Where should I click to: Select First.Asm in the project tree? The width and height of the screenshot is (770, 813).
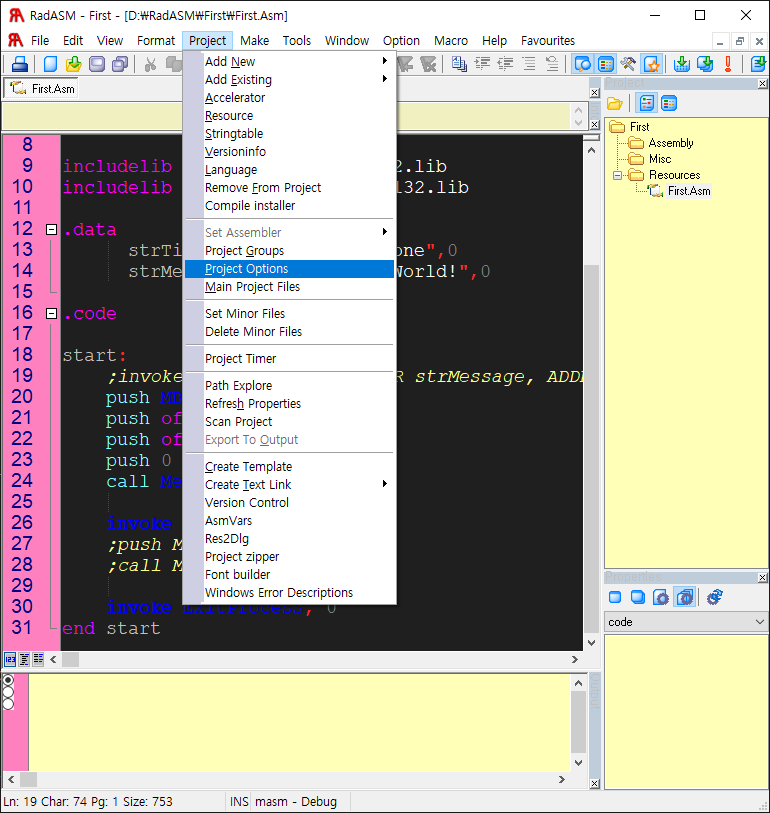pos(689,191)
